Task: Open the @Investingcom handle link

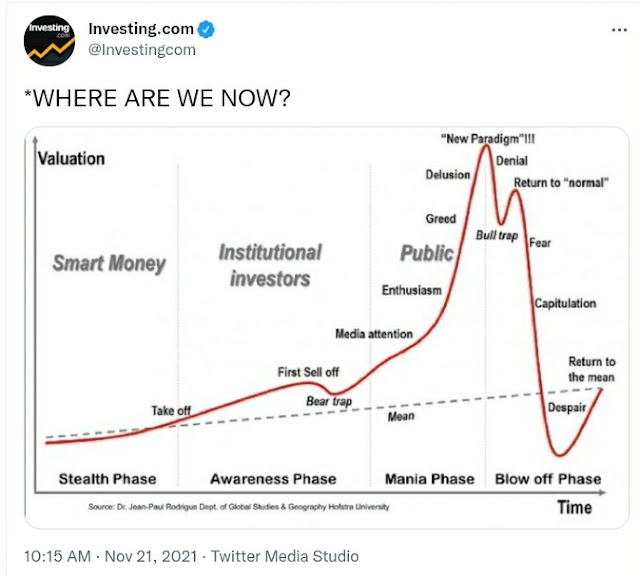Action: click(x=142, y=50)
